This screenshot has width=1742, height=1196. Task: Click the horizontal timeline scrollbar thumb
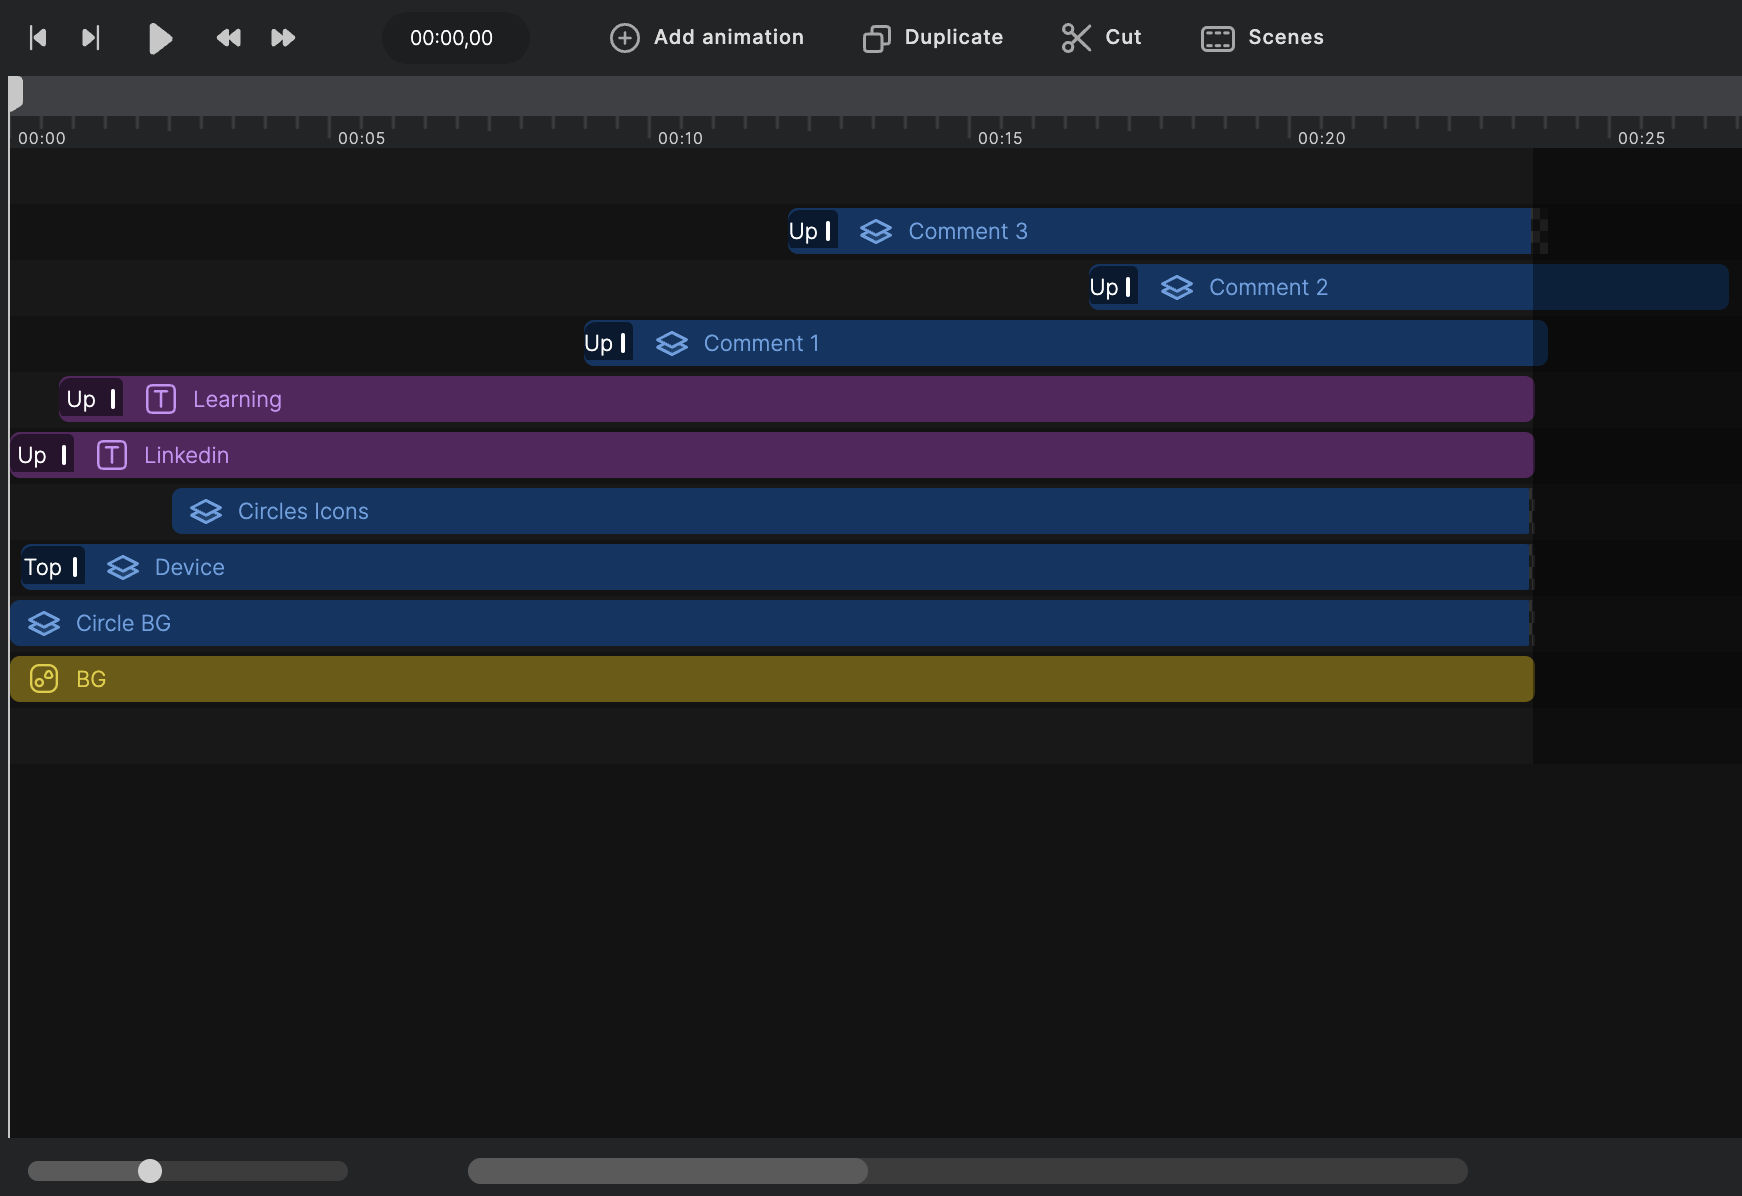668,1171
